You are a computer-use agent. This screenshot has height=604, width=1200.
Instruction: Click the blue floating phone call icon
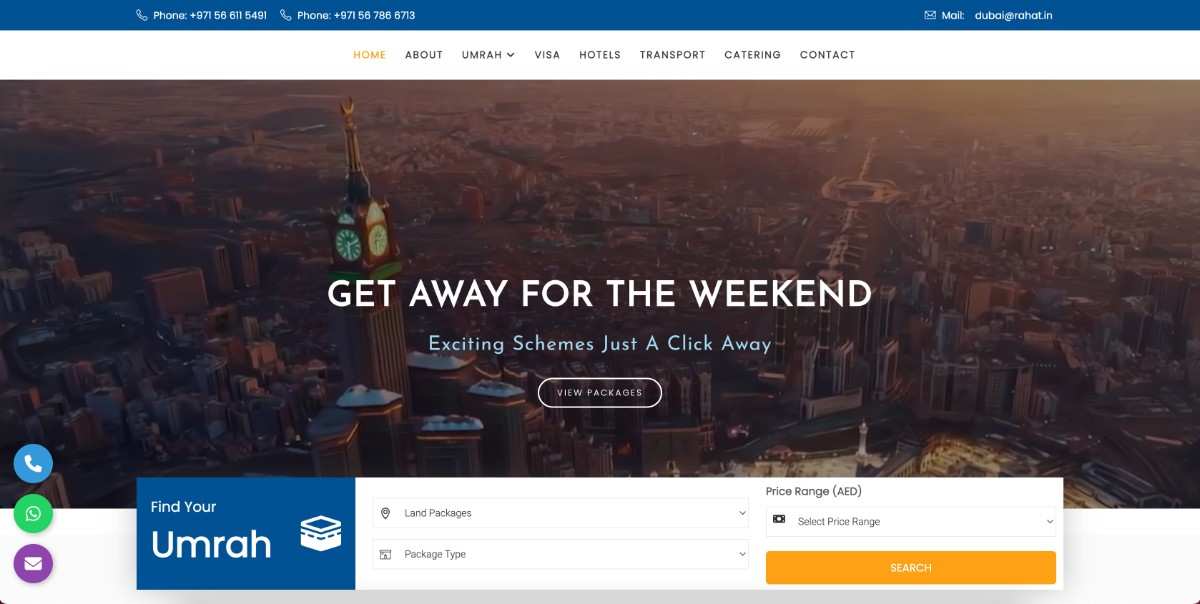[33, 464]
